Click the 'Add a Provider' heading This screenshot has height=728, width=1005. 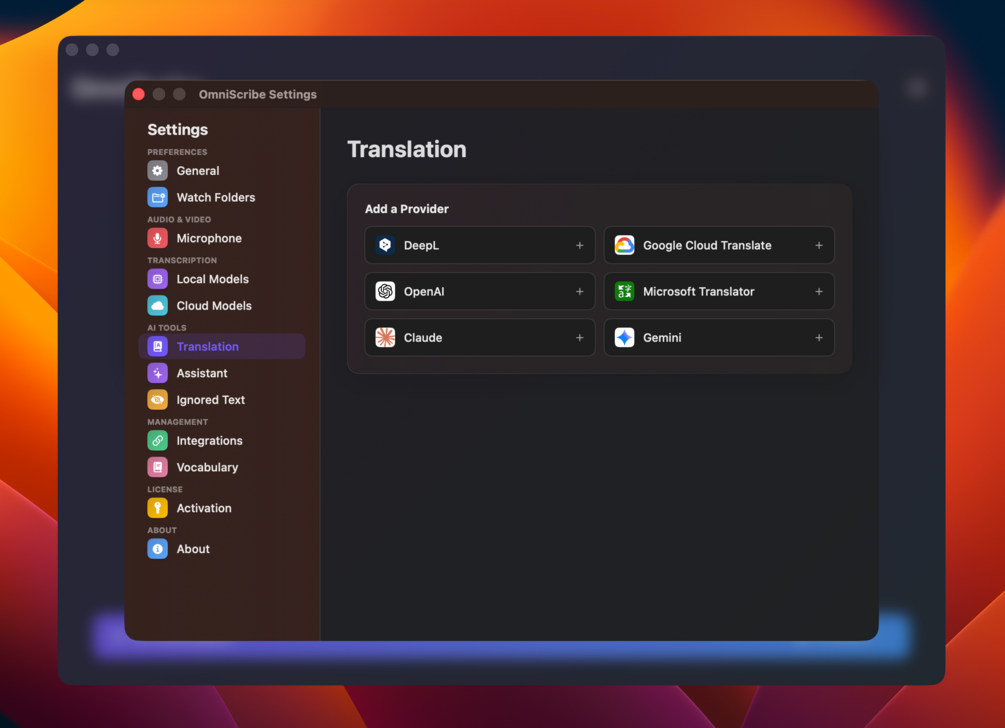406,209
